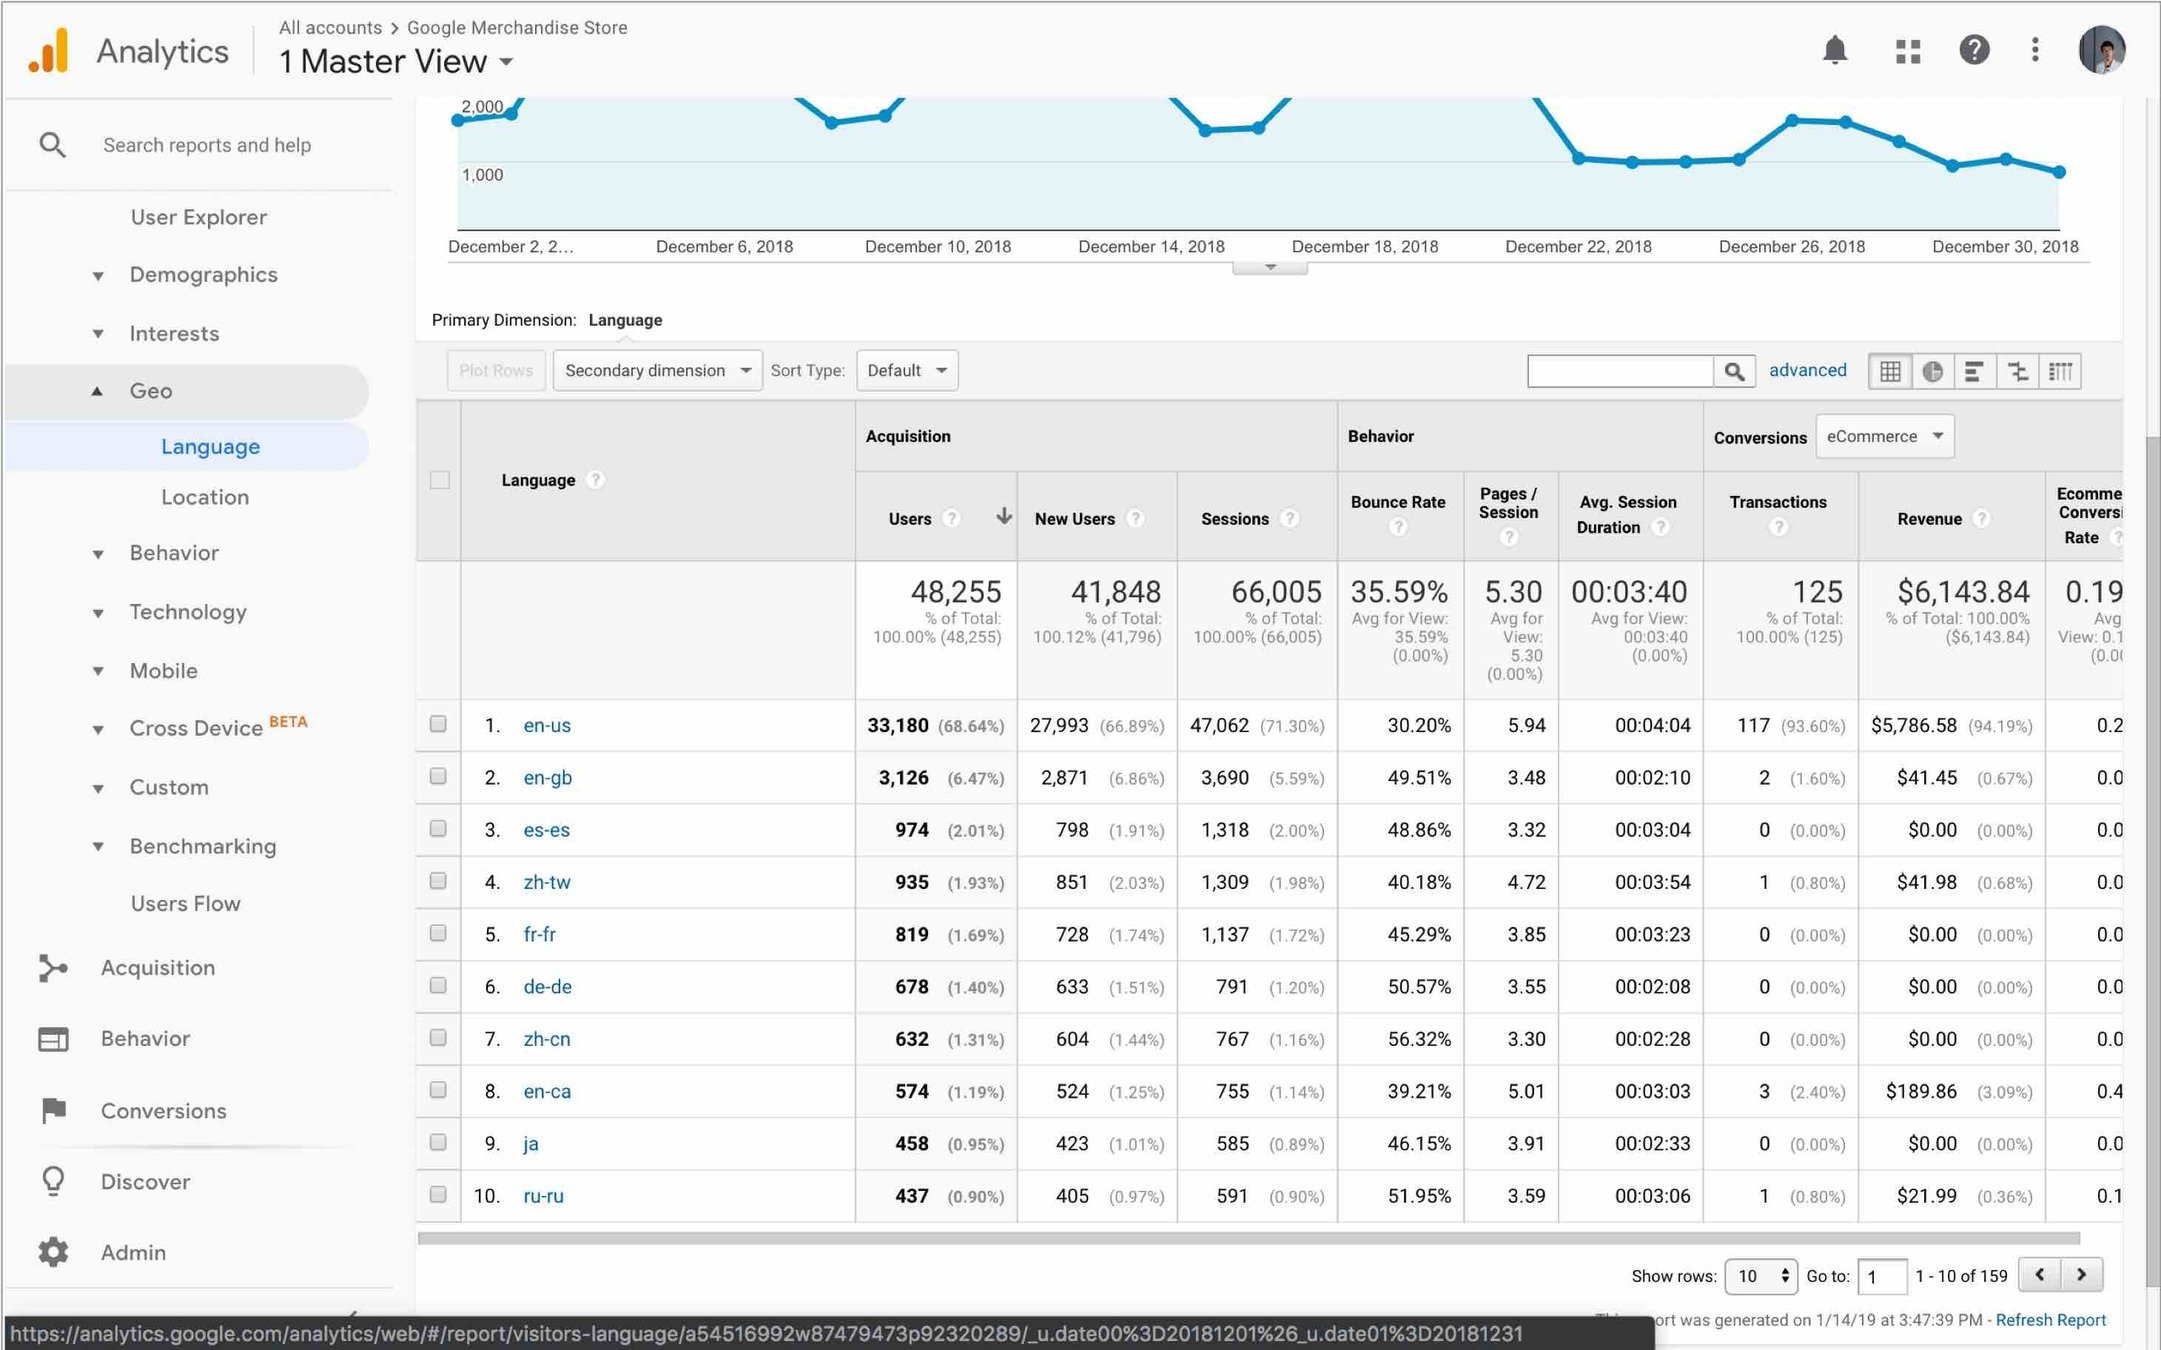
Task: Switch to pivot table view icon
Action: [x=2061, y=371]
